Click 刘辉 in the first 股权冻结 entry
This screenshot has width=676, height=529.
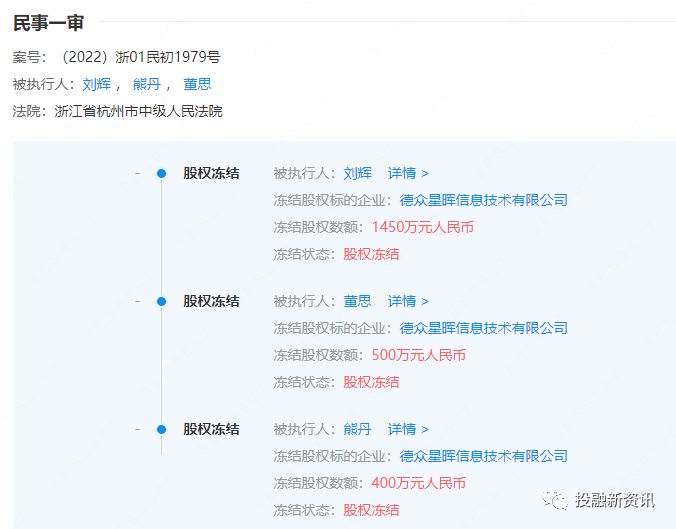click(x=357, y=173)
